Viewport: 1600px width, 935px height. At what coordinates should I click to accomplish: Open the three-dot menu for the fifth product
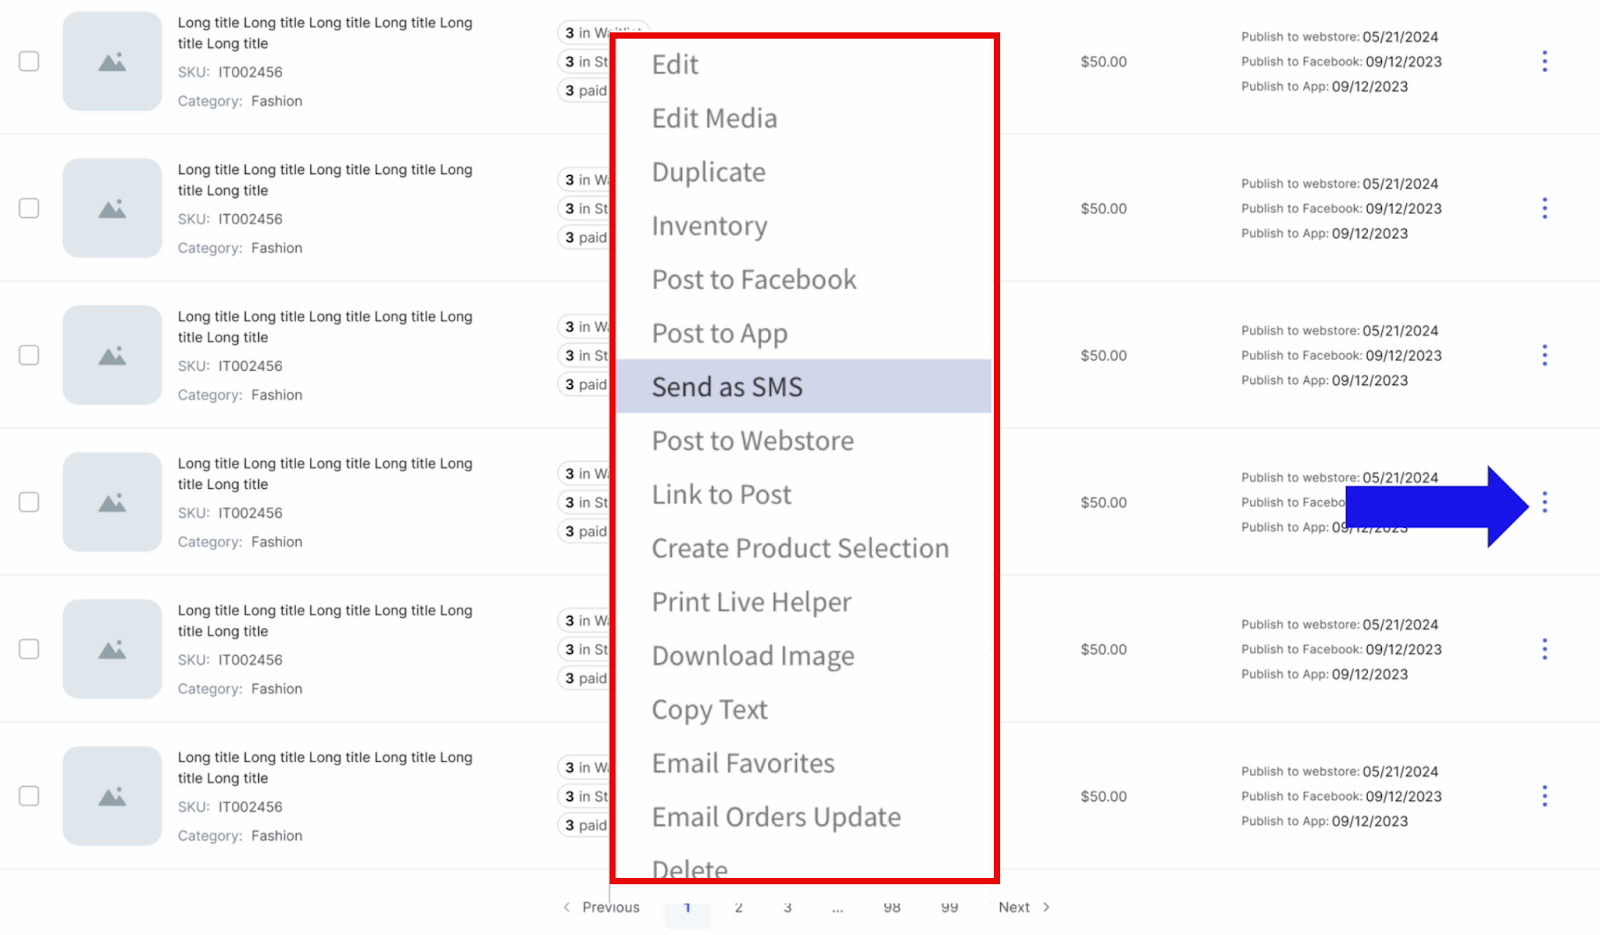coord(1544,650)
